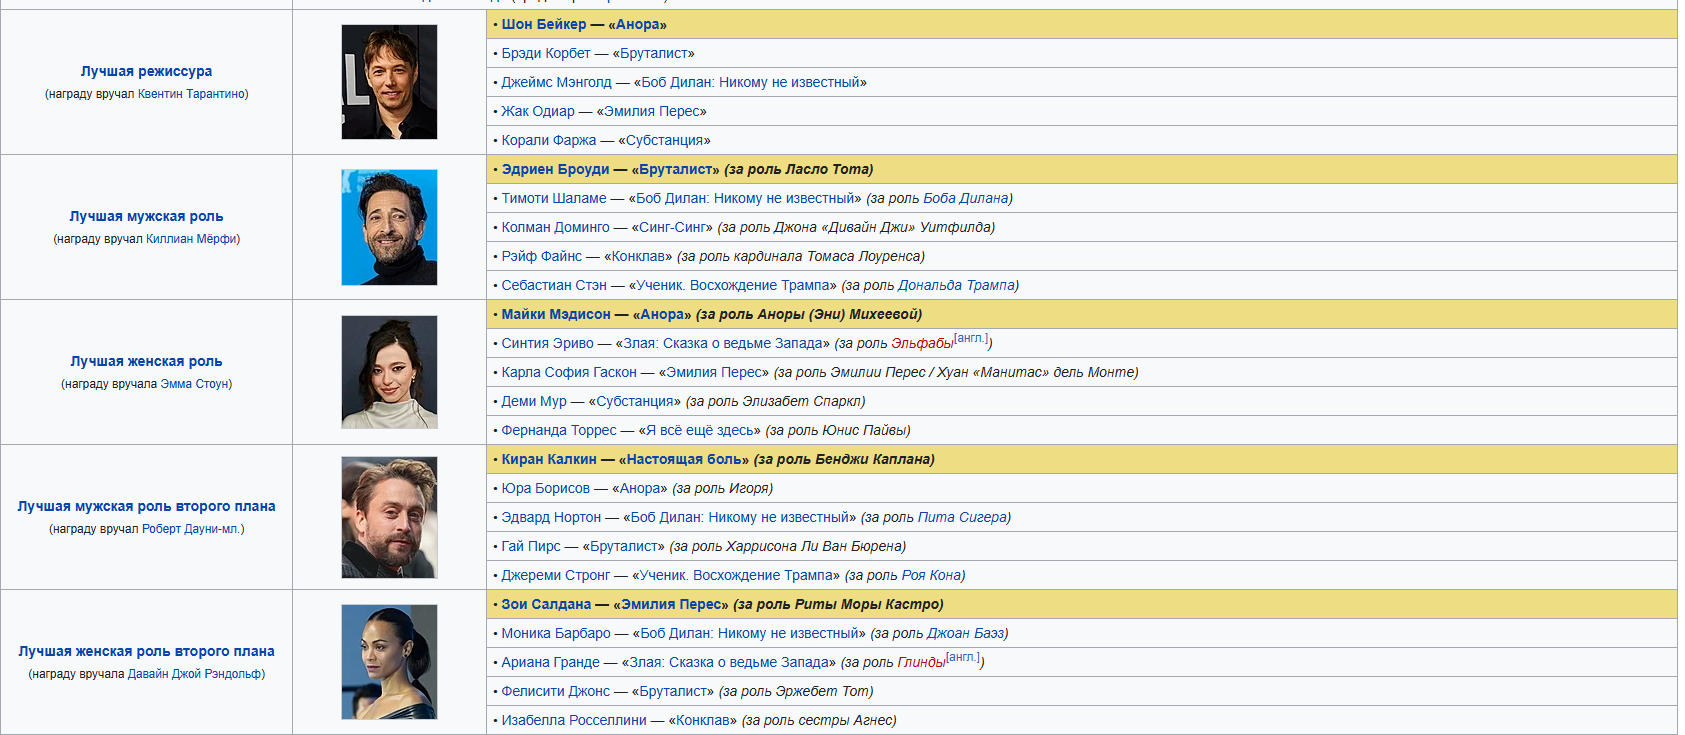Open the Корали Фаржа nominee link
The height and width of the screenshot is (735, 1685).
tap(549, 140)
